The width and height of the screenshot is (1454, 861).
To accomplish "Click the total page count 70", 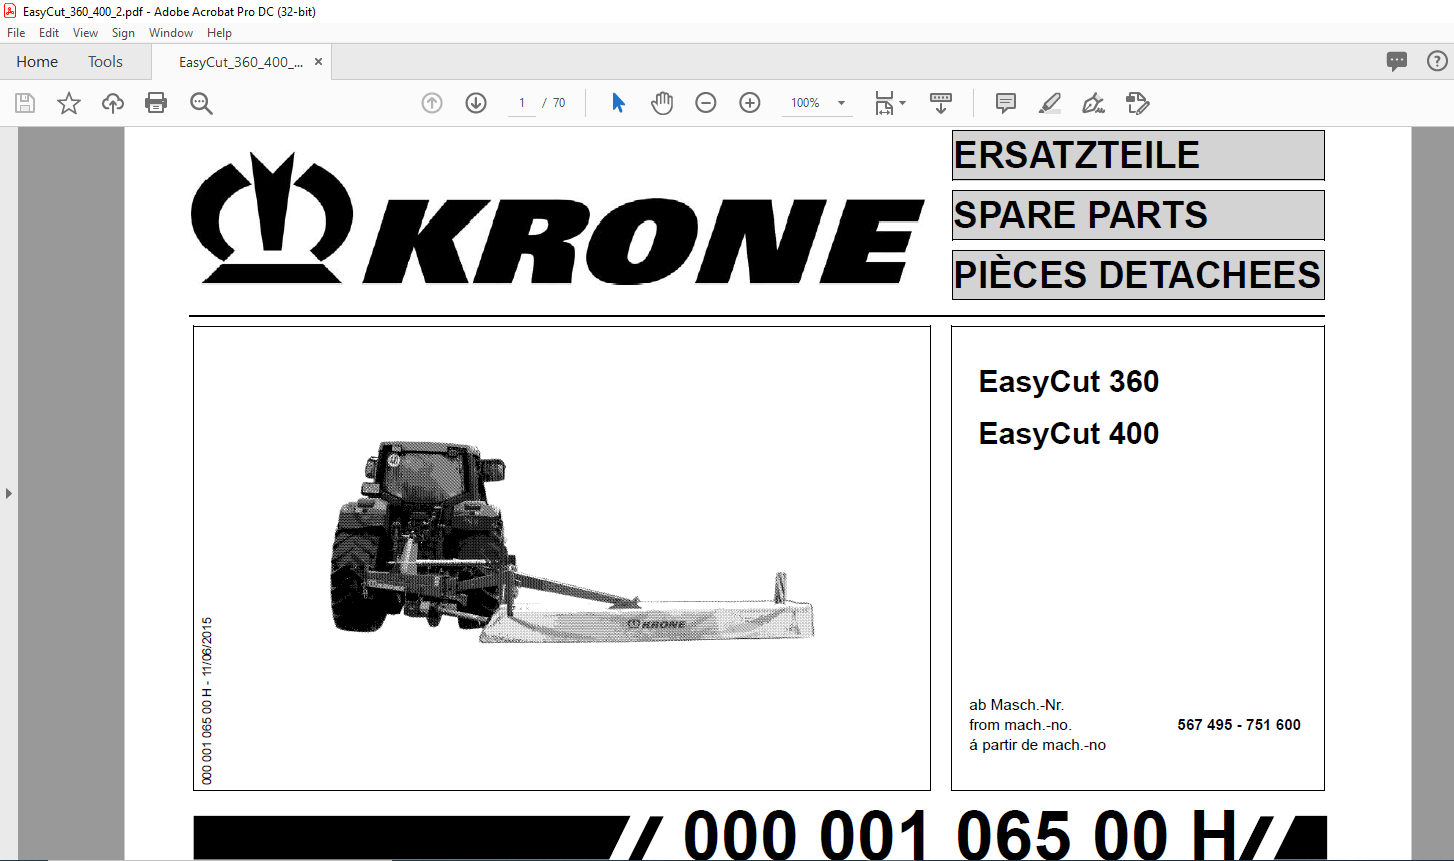I will 559,103.
